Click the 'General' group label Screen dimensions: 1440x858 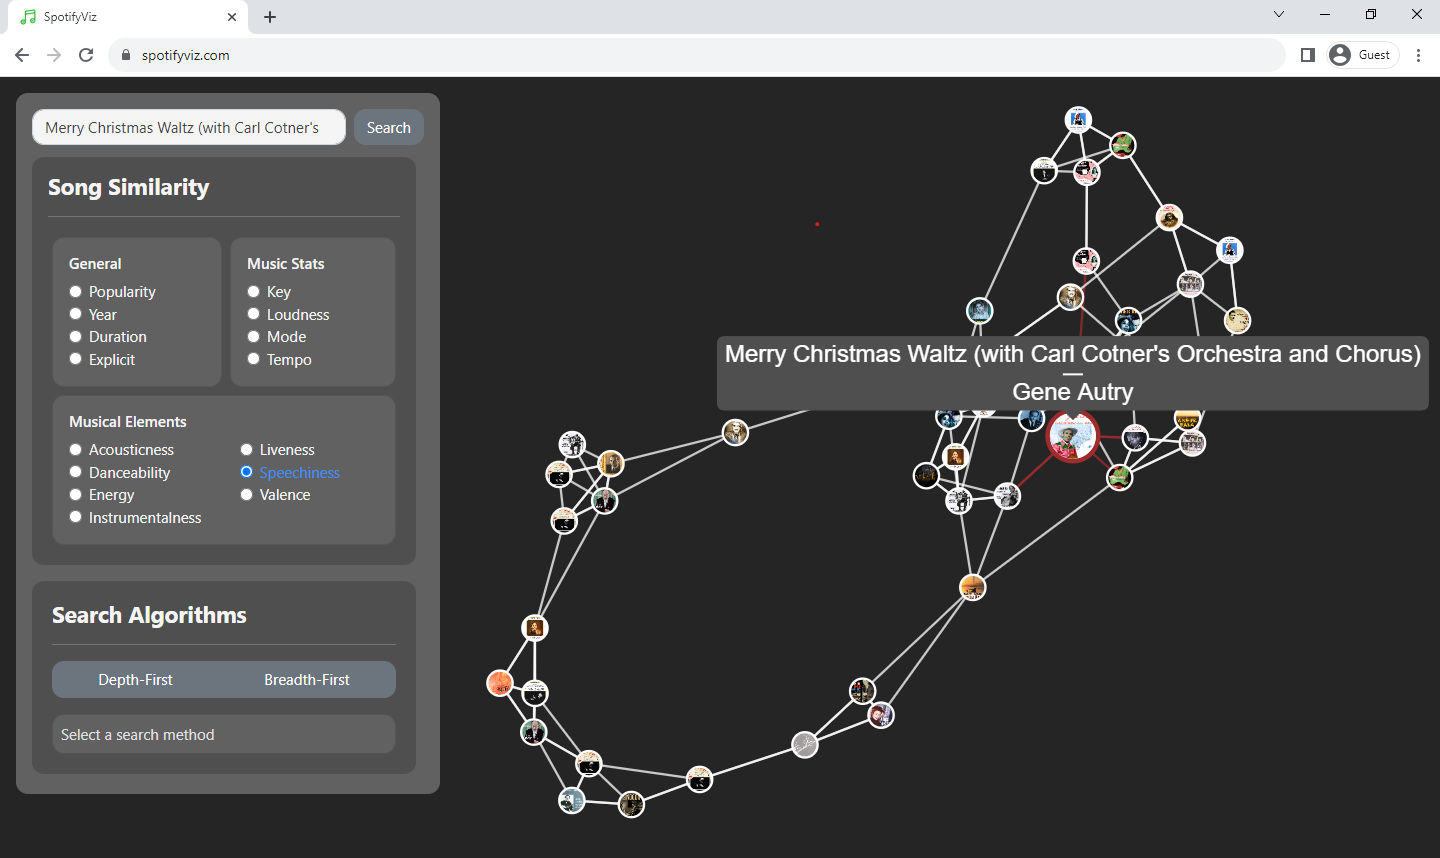[95, 264]
